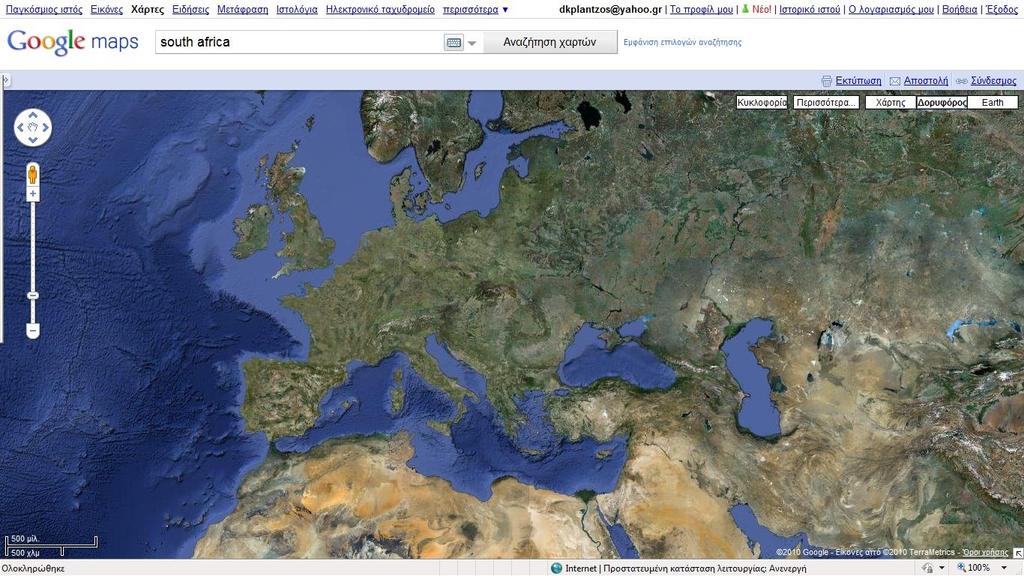This screenshot has width=1024, height=576.
Task: Pan the map left with the arrow
Action: pyautogui.click(x=20, y=127)
